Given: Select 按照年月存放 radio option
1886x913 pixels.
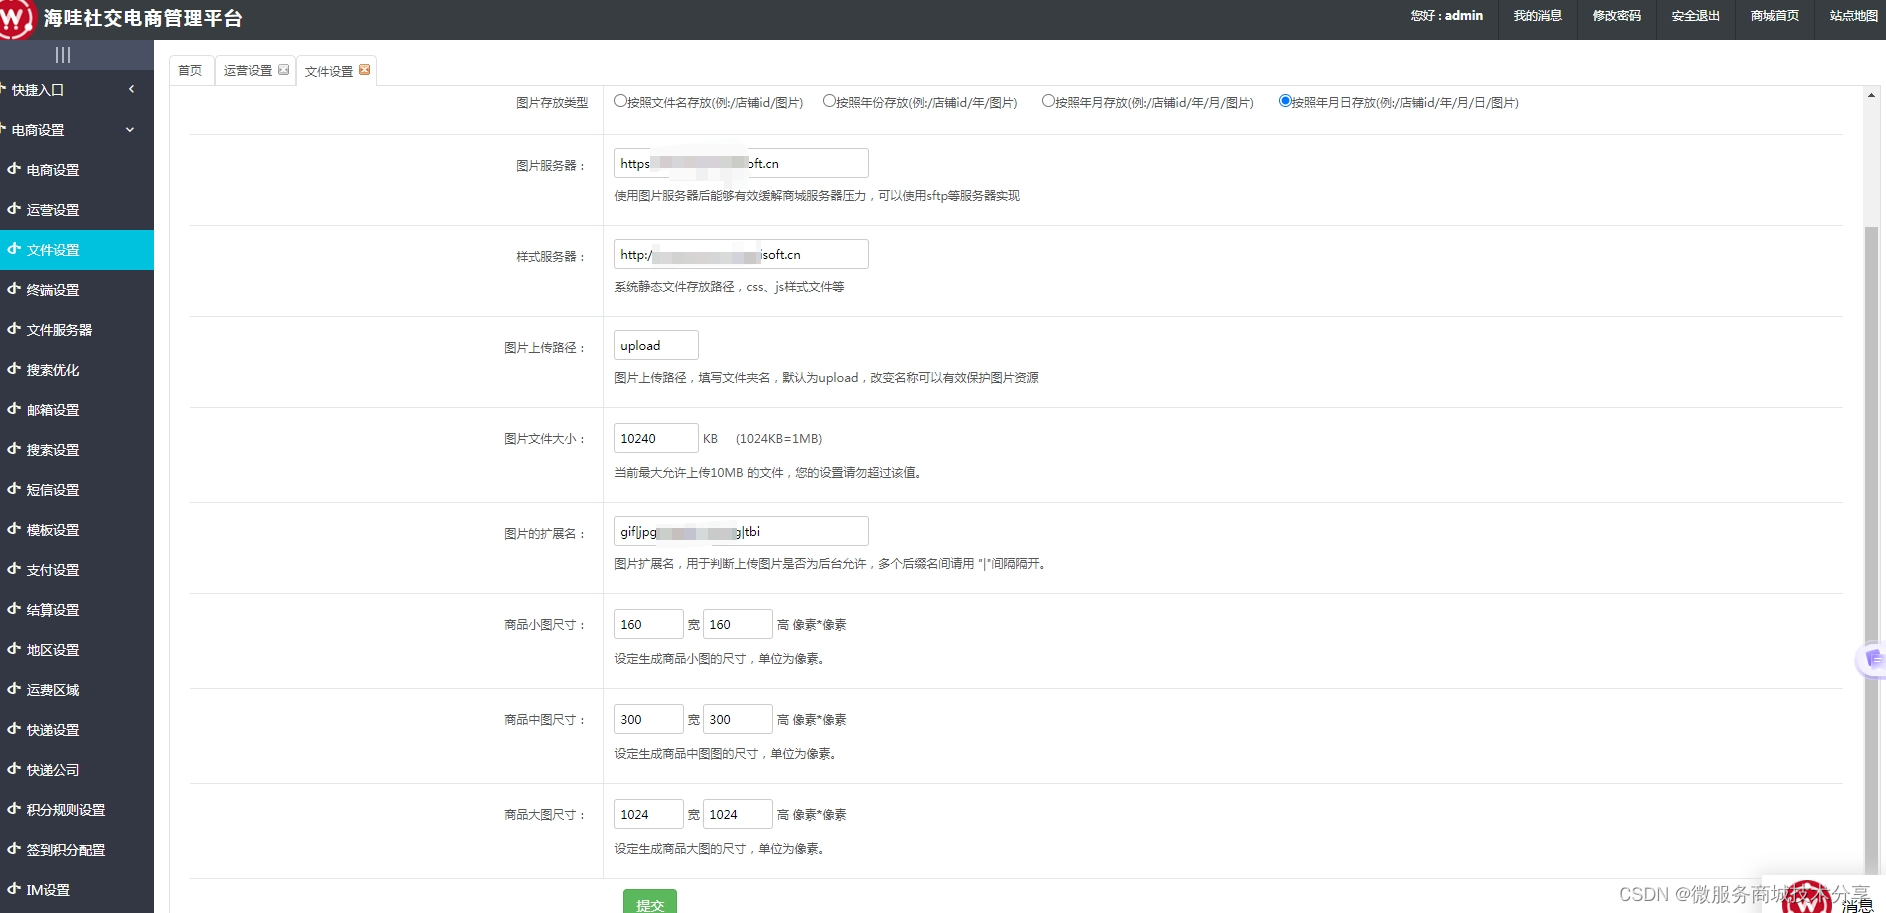Looking at the screenshot, I should 1048,101.
